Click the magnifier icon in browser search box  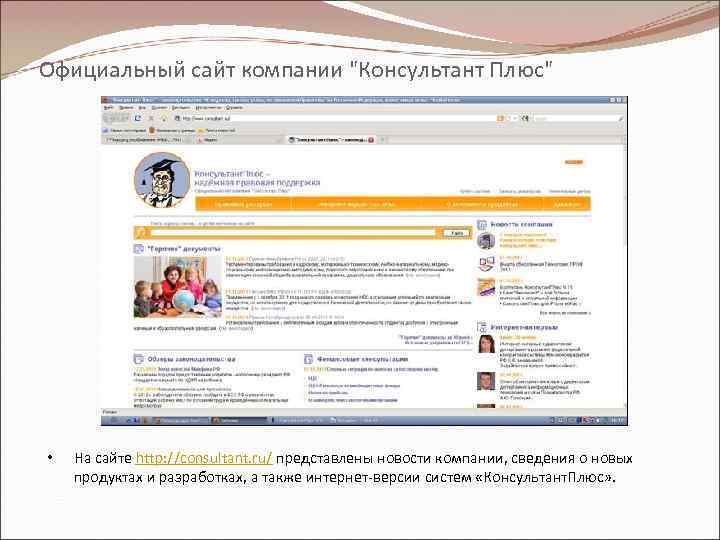coord(620,118)
